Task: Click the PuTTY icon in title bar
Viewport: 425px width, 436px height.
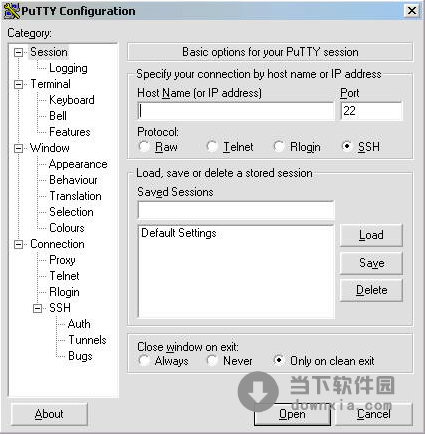Action: coord(11,11)
